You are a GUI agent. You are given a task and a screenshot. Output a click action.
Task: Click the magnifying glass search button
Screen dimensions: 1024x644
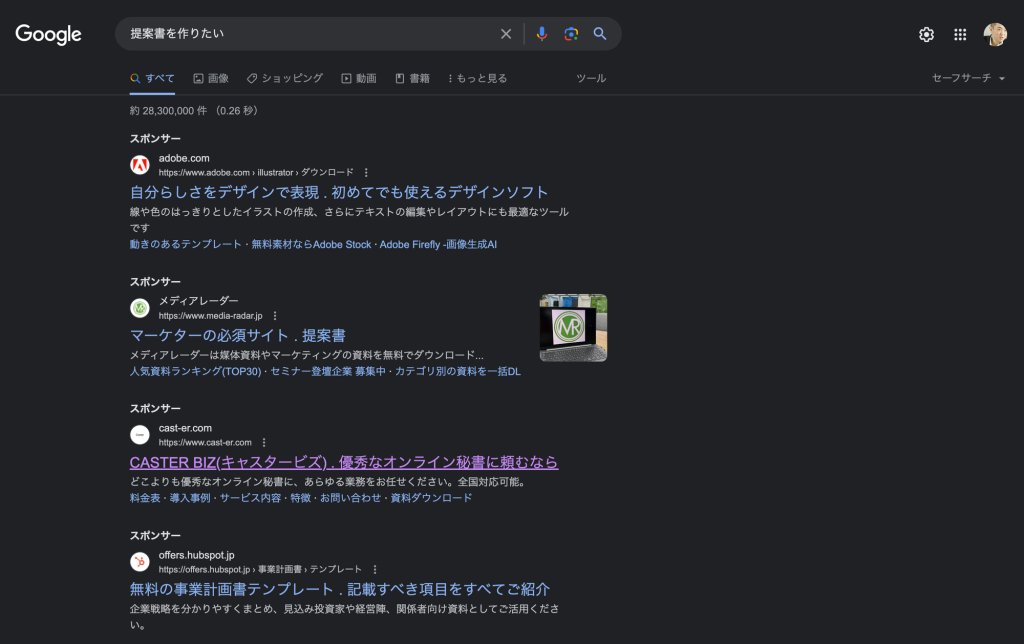coord(600,34)
